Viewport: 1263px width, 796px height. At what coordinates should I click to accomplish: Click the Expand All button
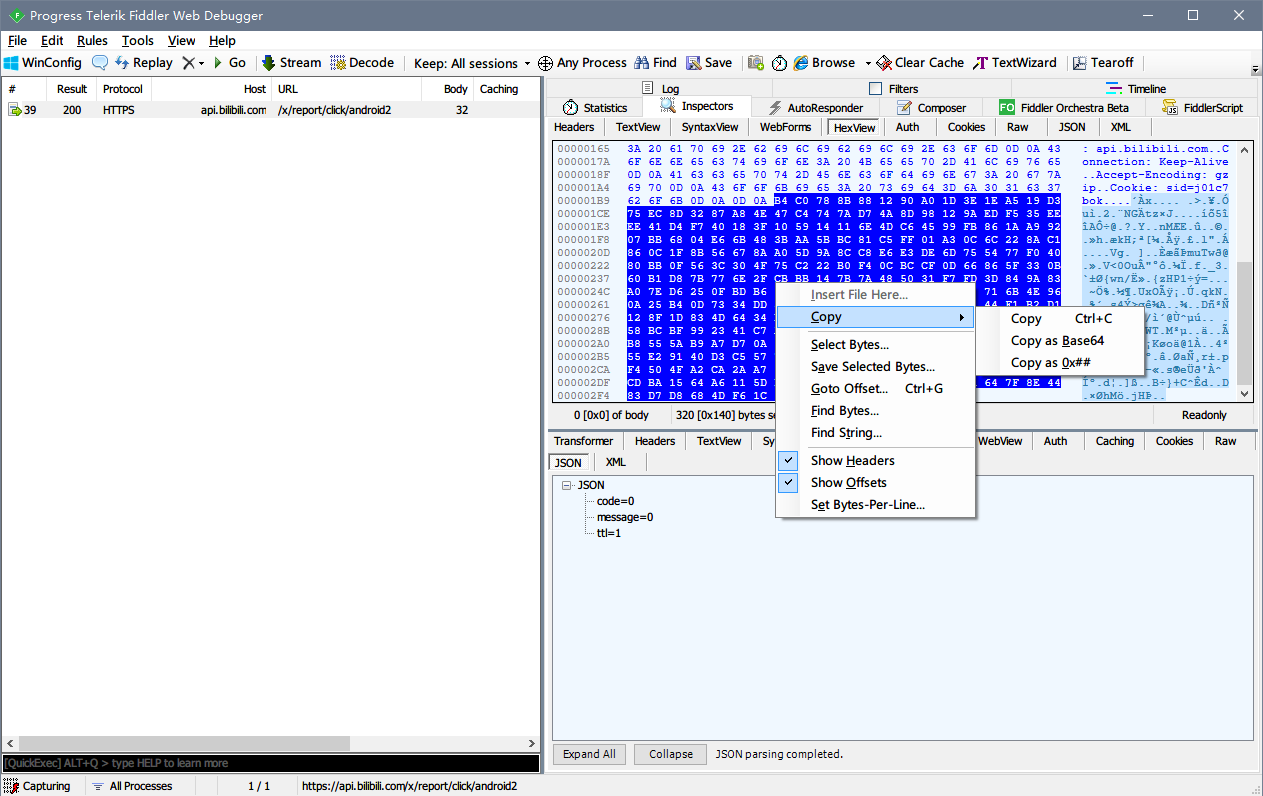point(589,754)
